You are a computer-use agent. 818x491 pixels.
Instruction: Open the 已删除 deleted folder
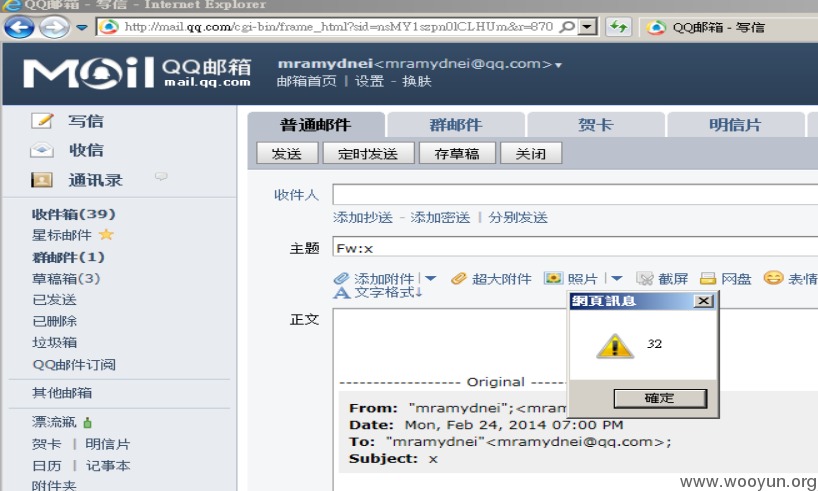tap(54, 321)
